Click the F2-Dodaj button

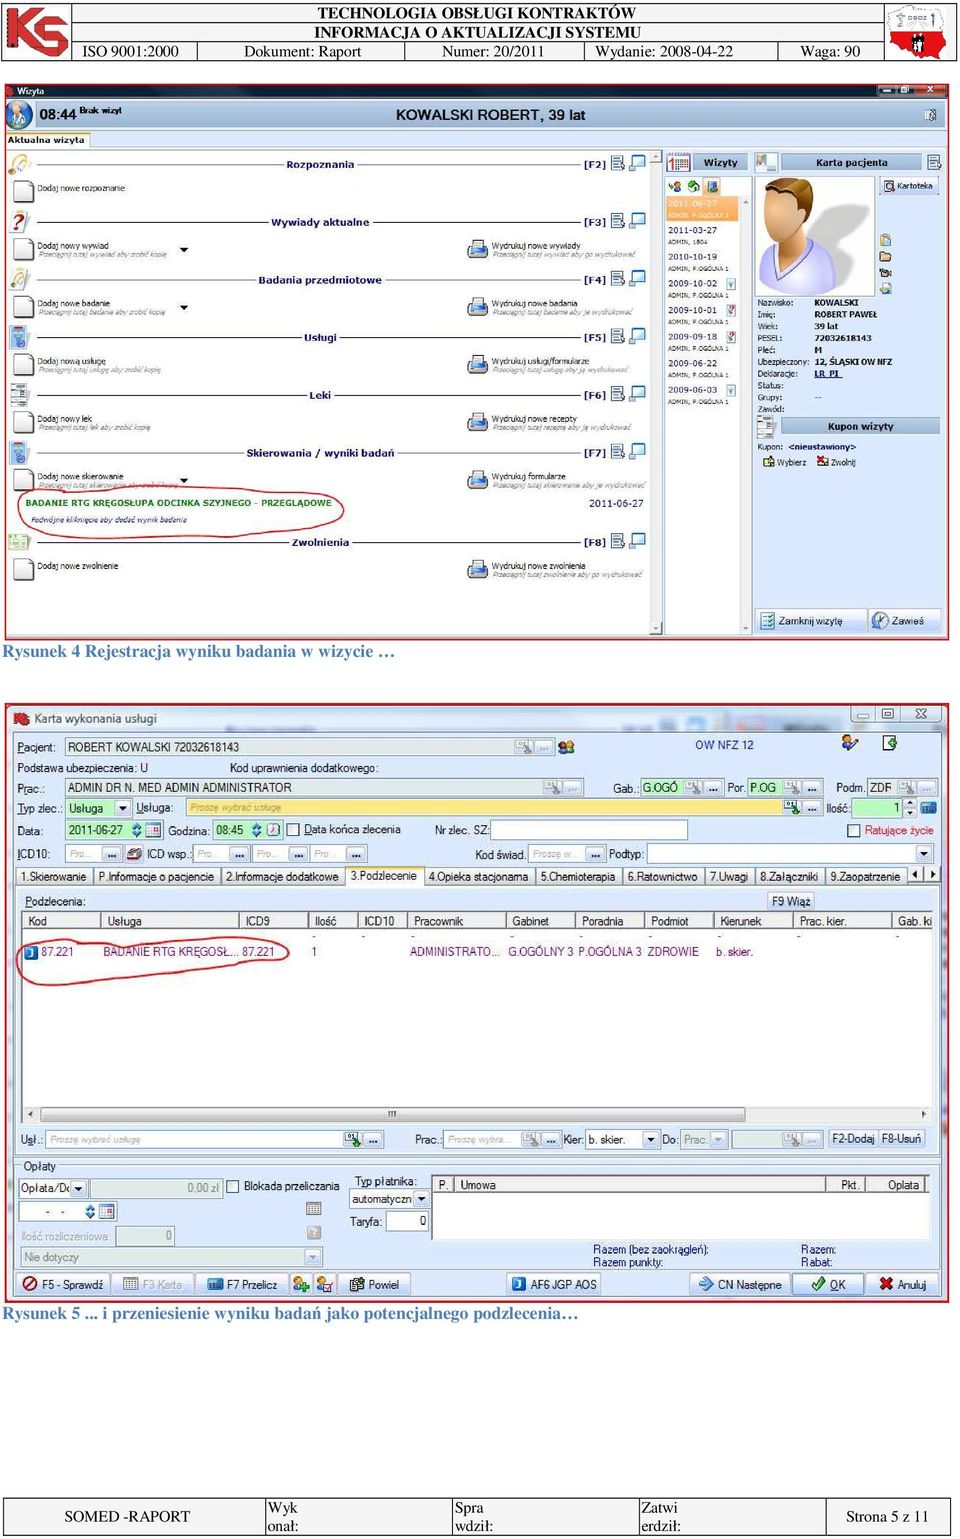[x=853, y=1139]
